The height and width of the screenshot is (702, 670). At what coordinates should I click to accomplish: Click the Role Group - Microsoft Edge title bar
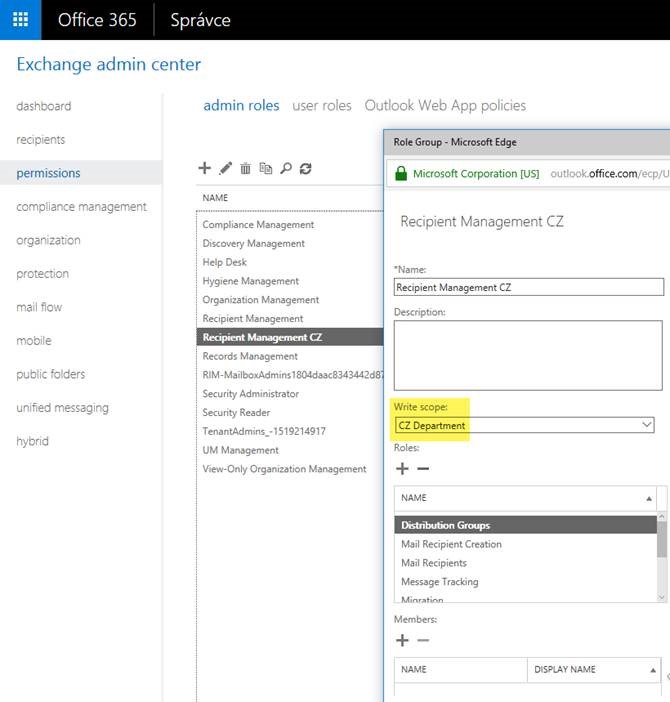pos(527,142)
